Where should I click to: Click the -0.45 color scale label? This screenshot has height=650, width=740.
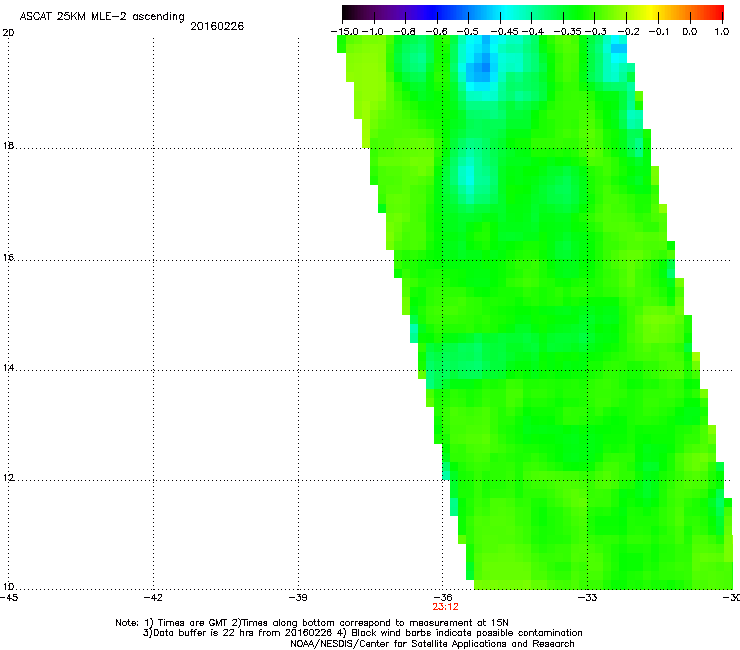[504, 32]
